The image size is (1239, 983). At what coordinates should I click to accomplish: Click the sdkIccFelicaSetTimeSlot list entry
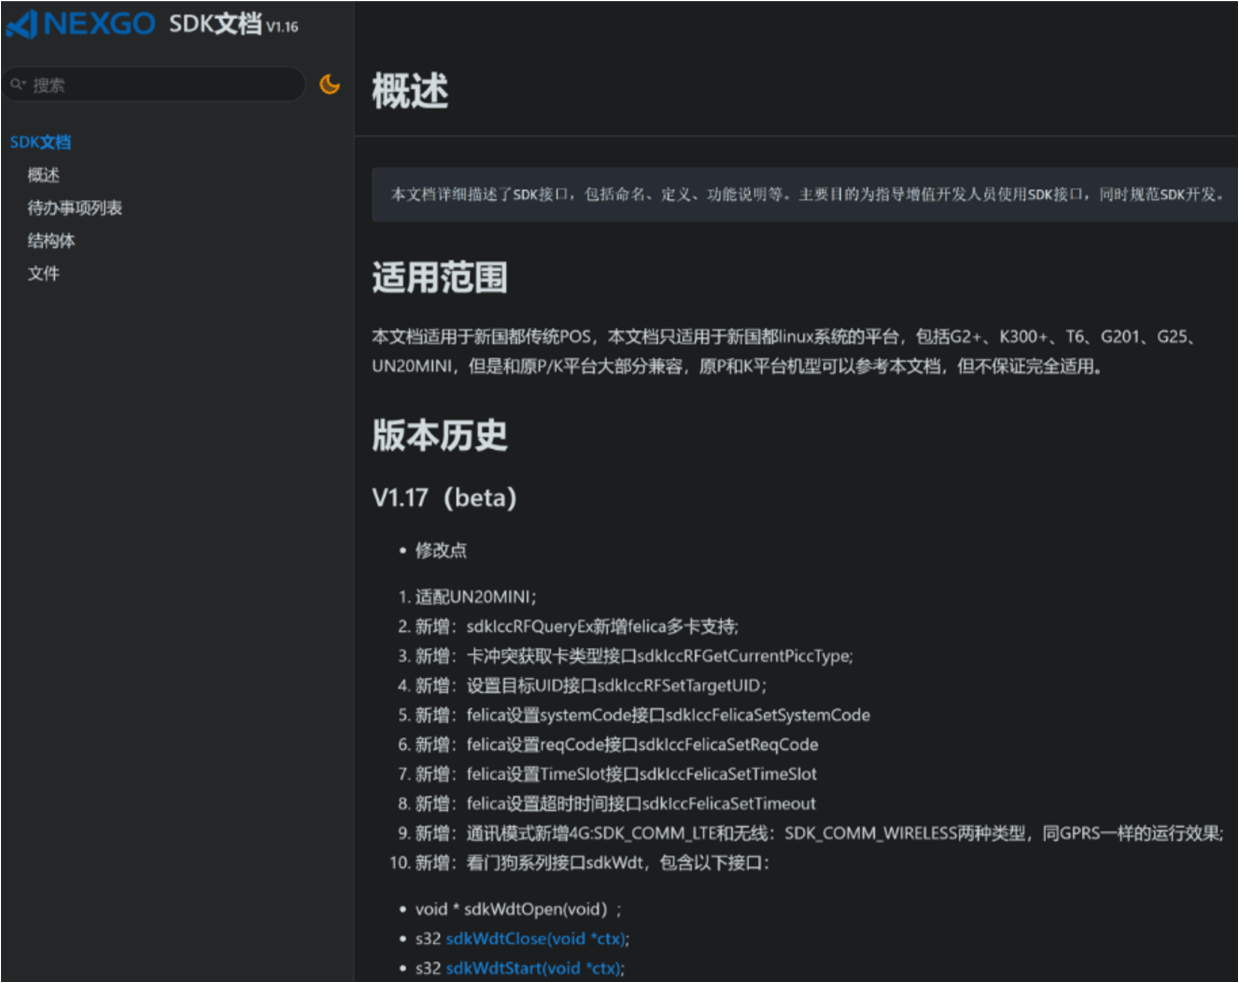point(616,774)
